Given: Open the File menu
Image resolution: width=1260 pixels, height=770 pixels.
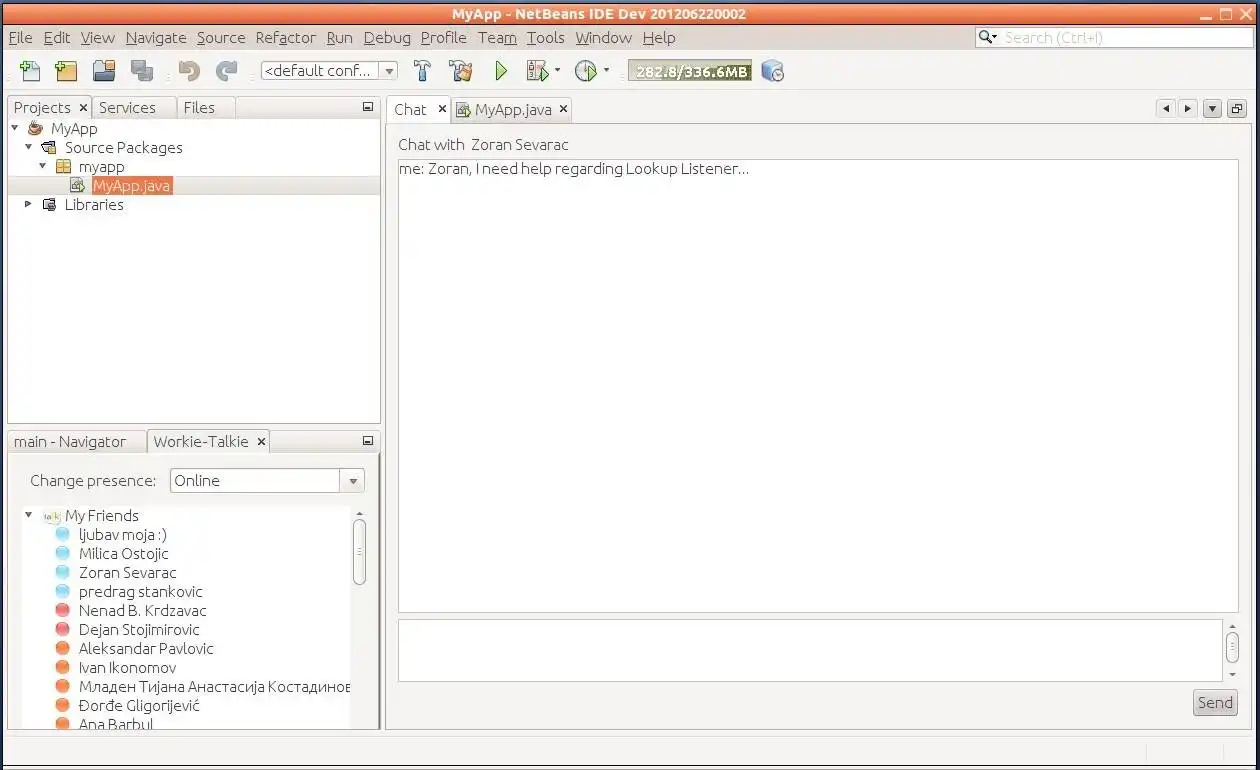Looking at the screenshot, I should coord(20,37).
